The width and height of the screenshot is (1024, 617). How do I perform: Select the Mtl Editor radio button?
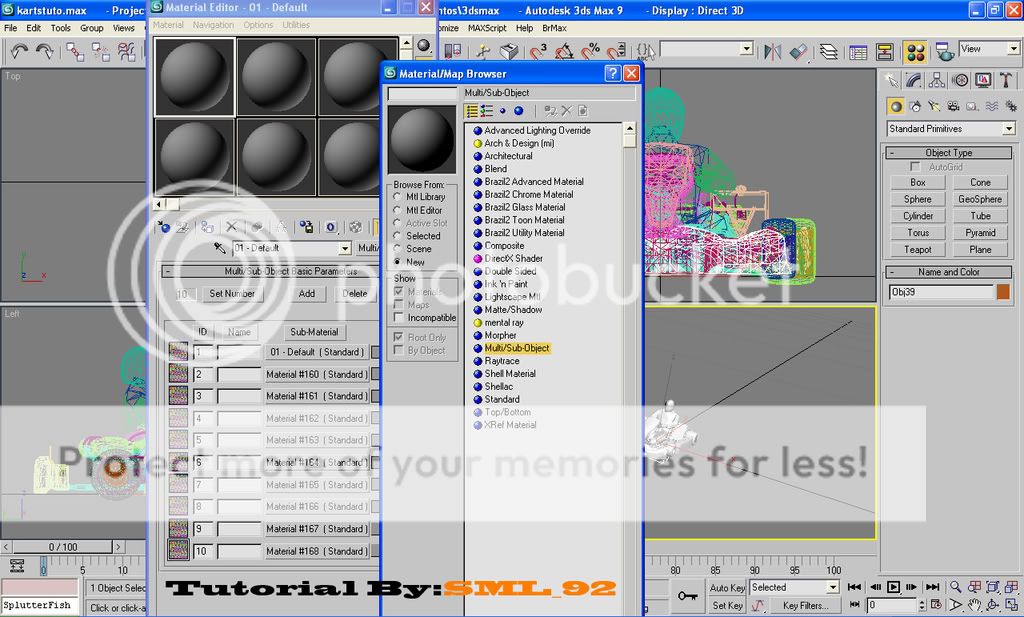[397, 210]
